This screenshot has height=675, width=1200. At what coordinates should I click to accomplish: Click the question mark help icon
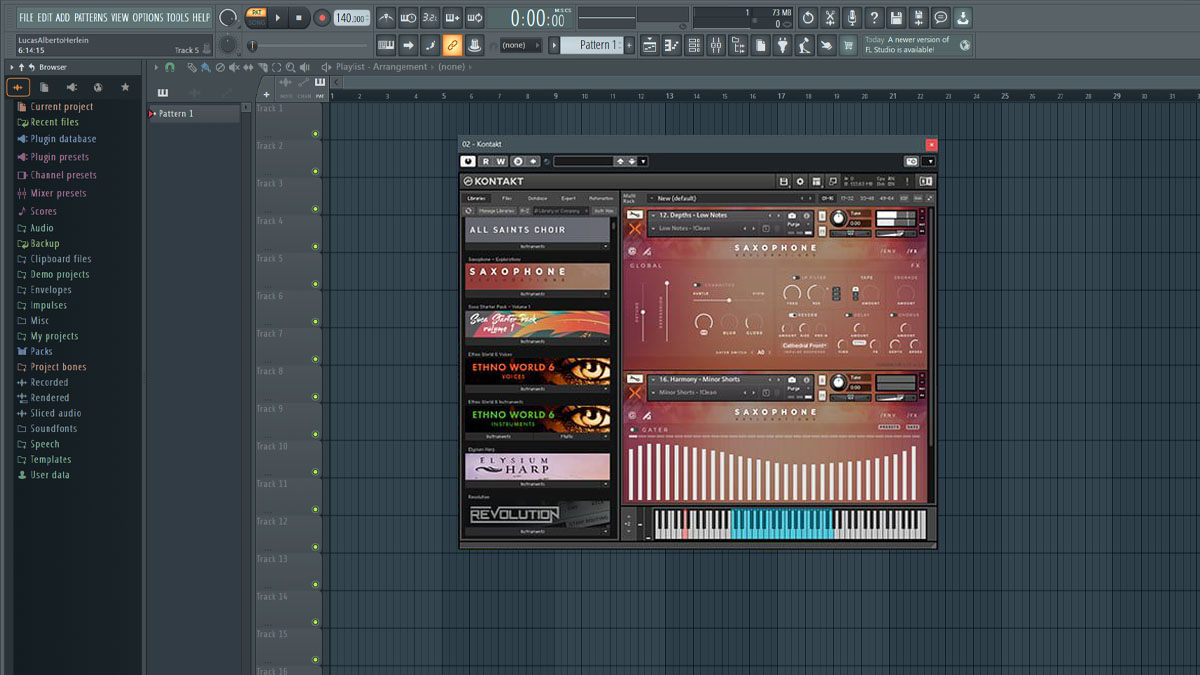(873, 18)
